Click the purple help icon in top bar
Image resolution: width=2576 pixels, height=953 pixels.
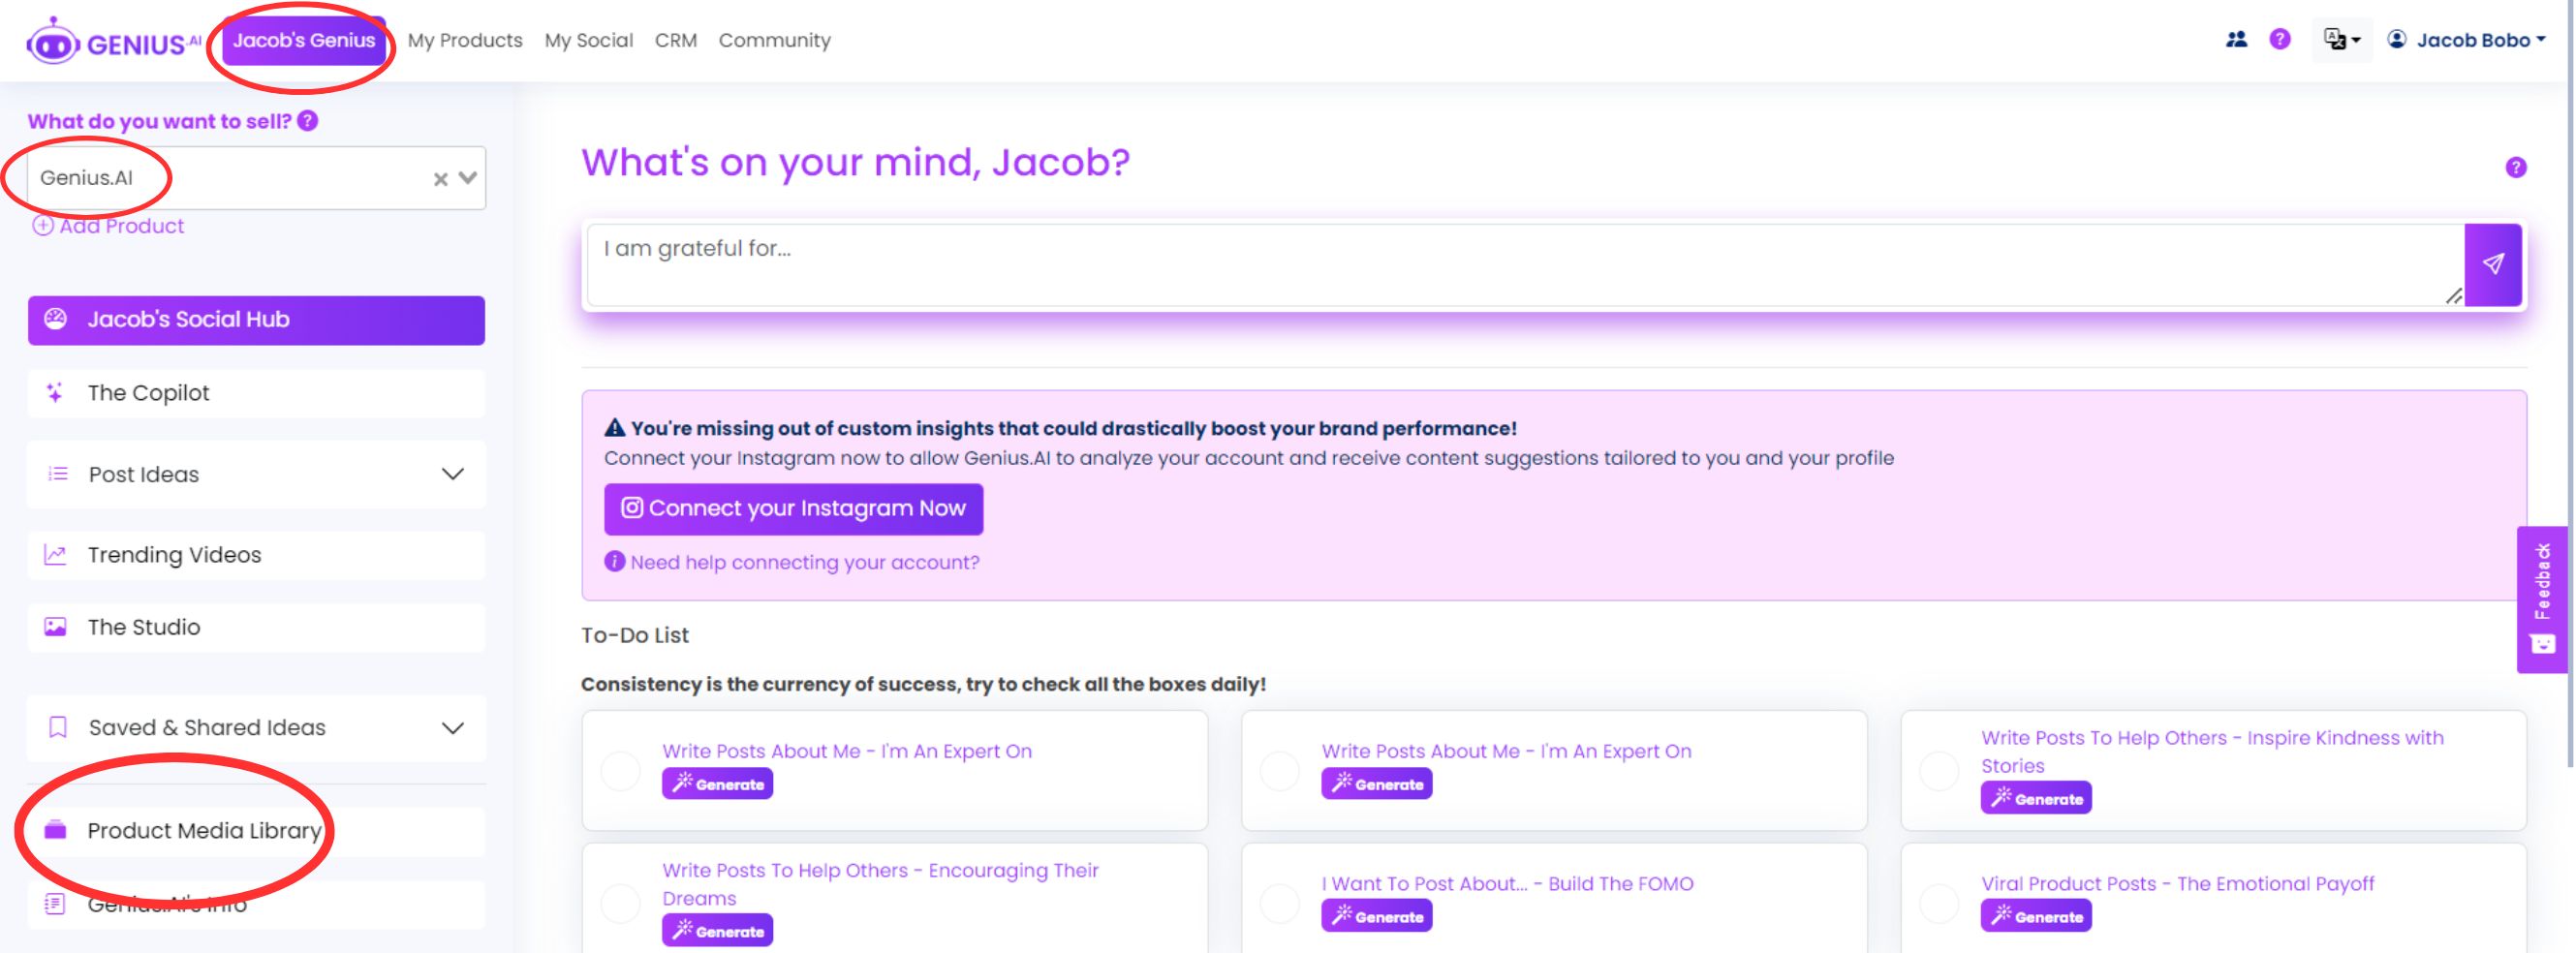click(x=2279, y=39)
